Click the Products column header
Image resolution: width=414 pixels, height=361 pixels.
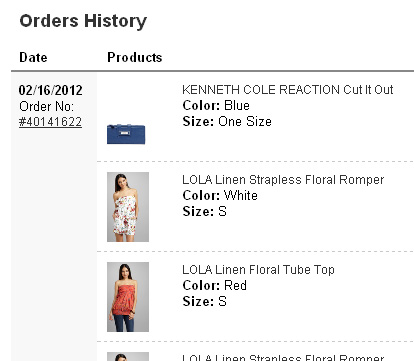click(135, 57)
